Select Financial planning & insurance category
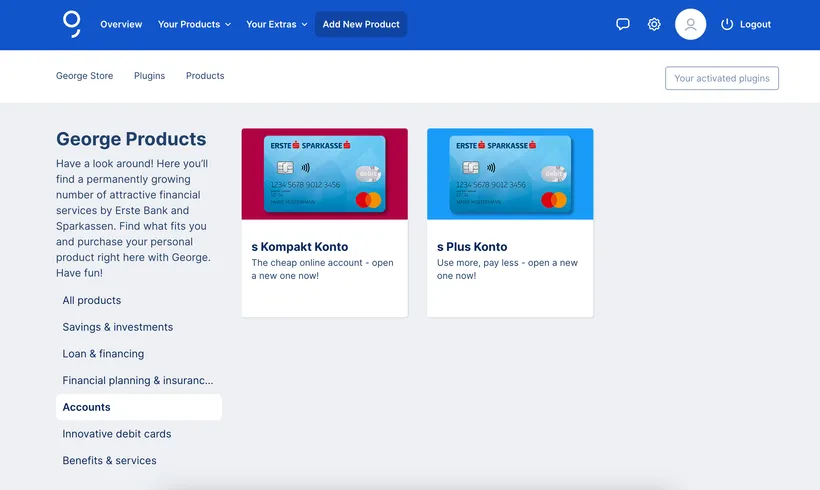Screen dimensions: 820x490 coord(139,380)
